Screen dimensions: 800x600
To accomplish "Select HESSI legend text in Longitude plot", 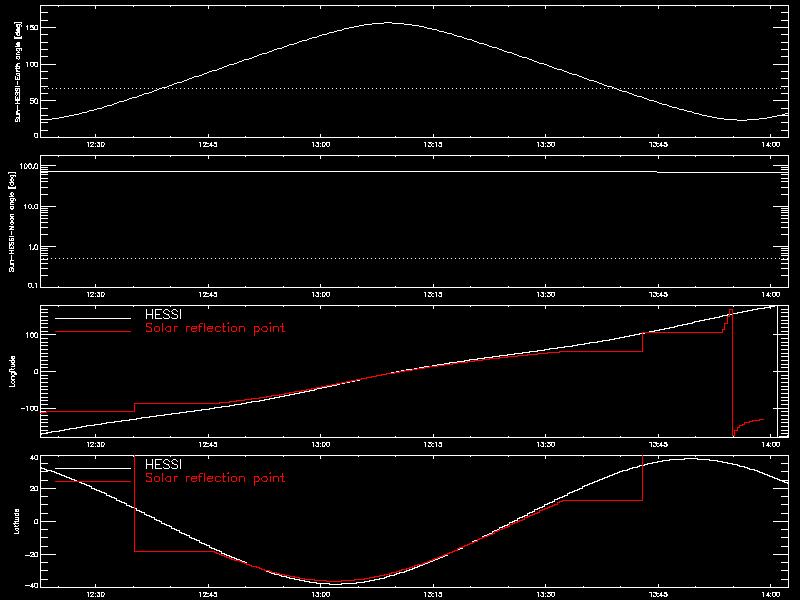I will point(163,314).
